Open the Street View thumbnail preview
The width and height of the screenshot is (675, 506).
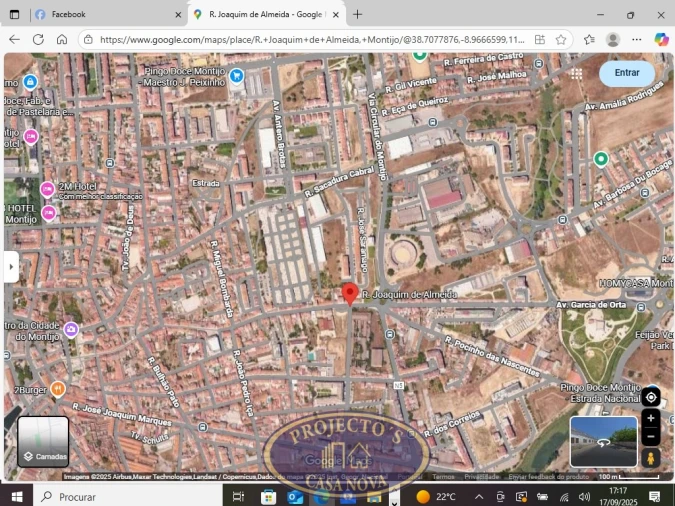603,441
